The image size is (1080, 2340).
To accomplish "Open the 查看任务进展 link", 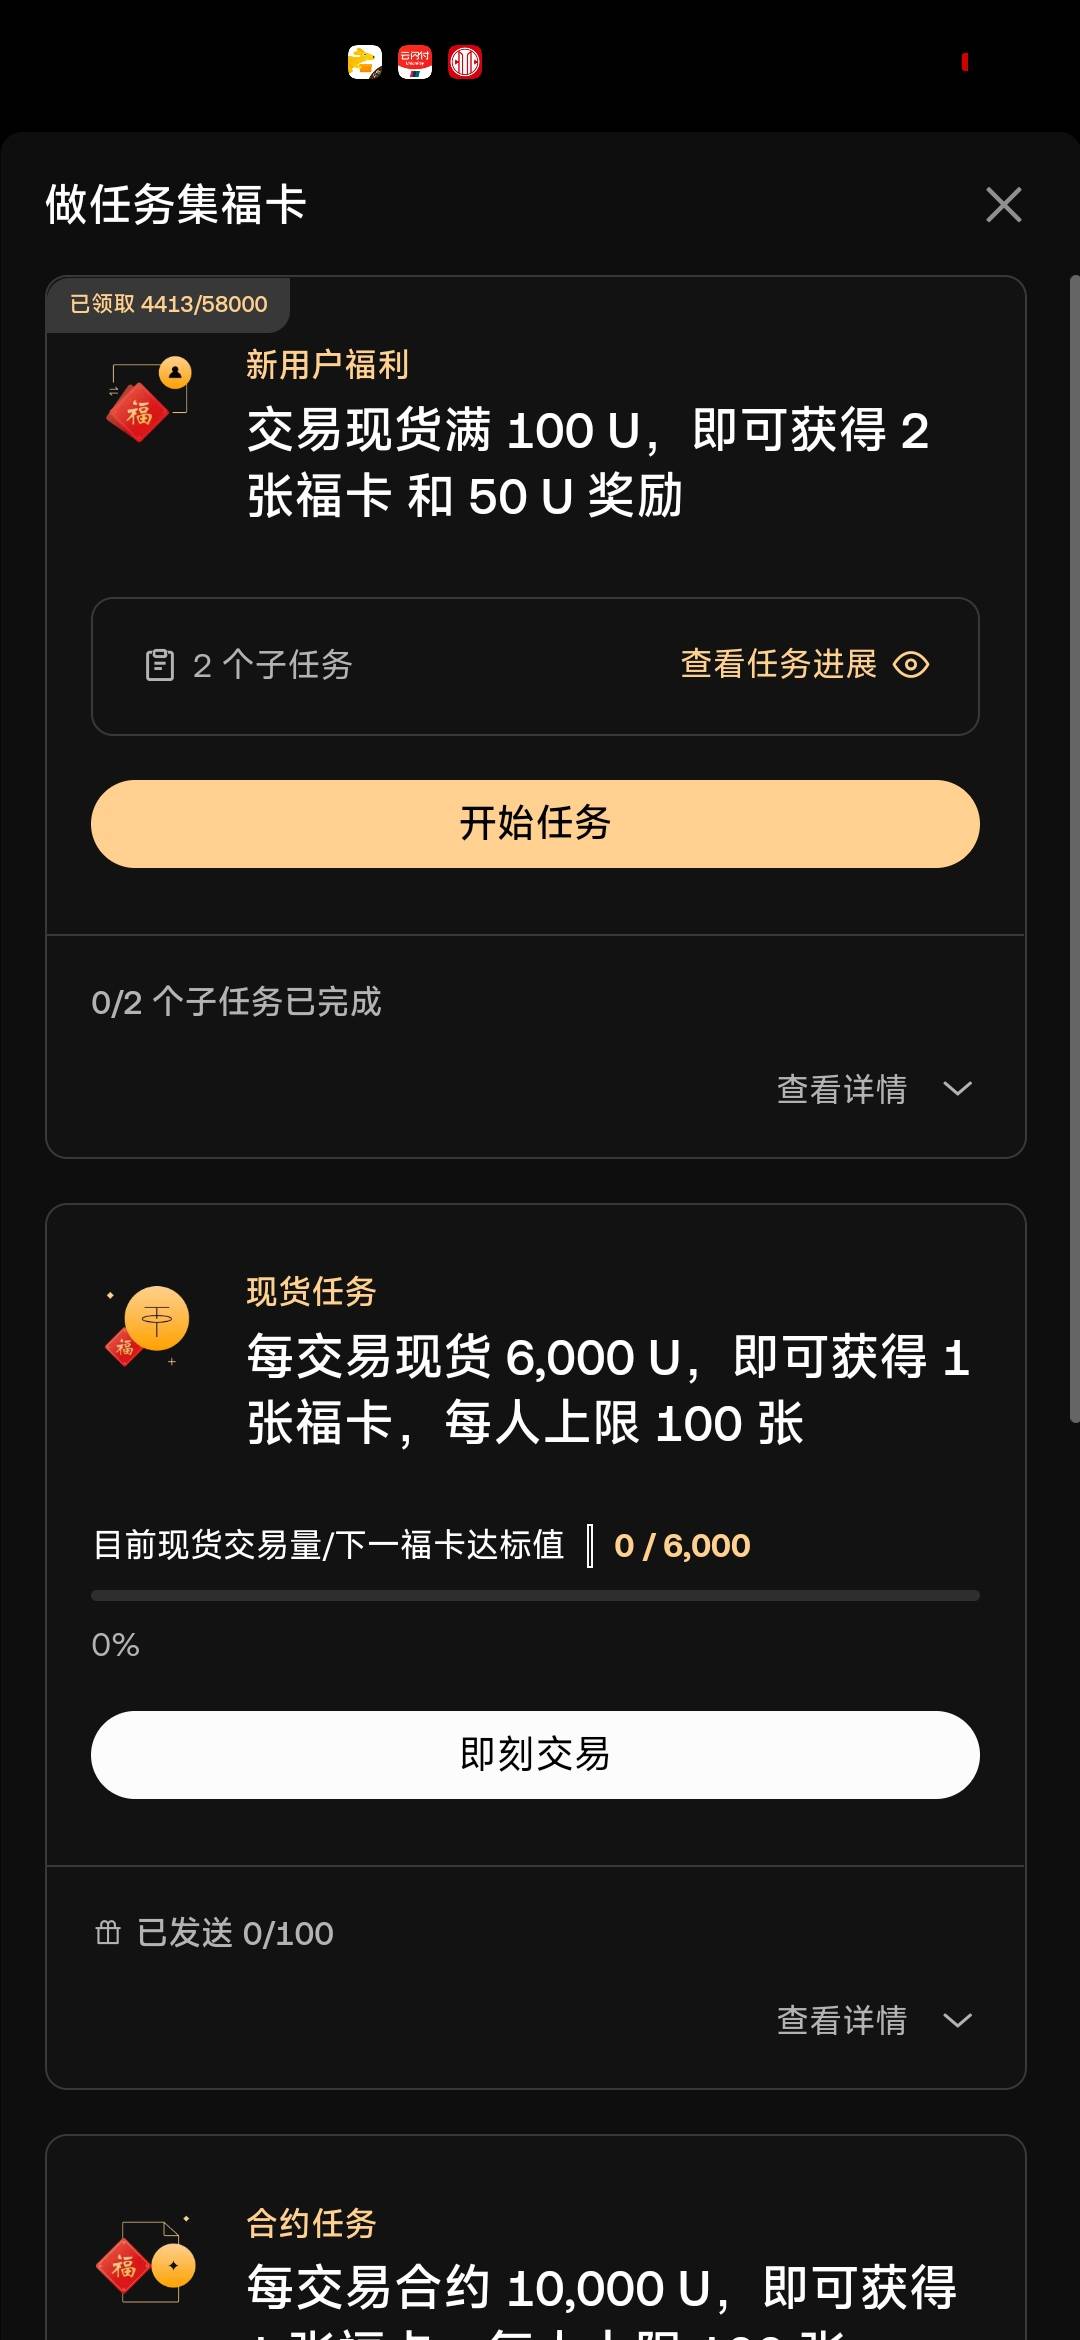I will [778, 664].
